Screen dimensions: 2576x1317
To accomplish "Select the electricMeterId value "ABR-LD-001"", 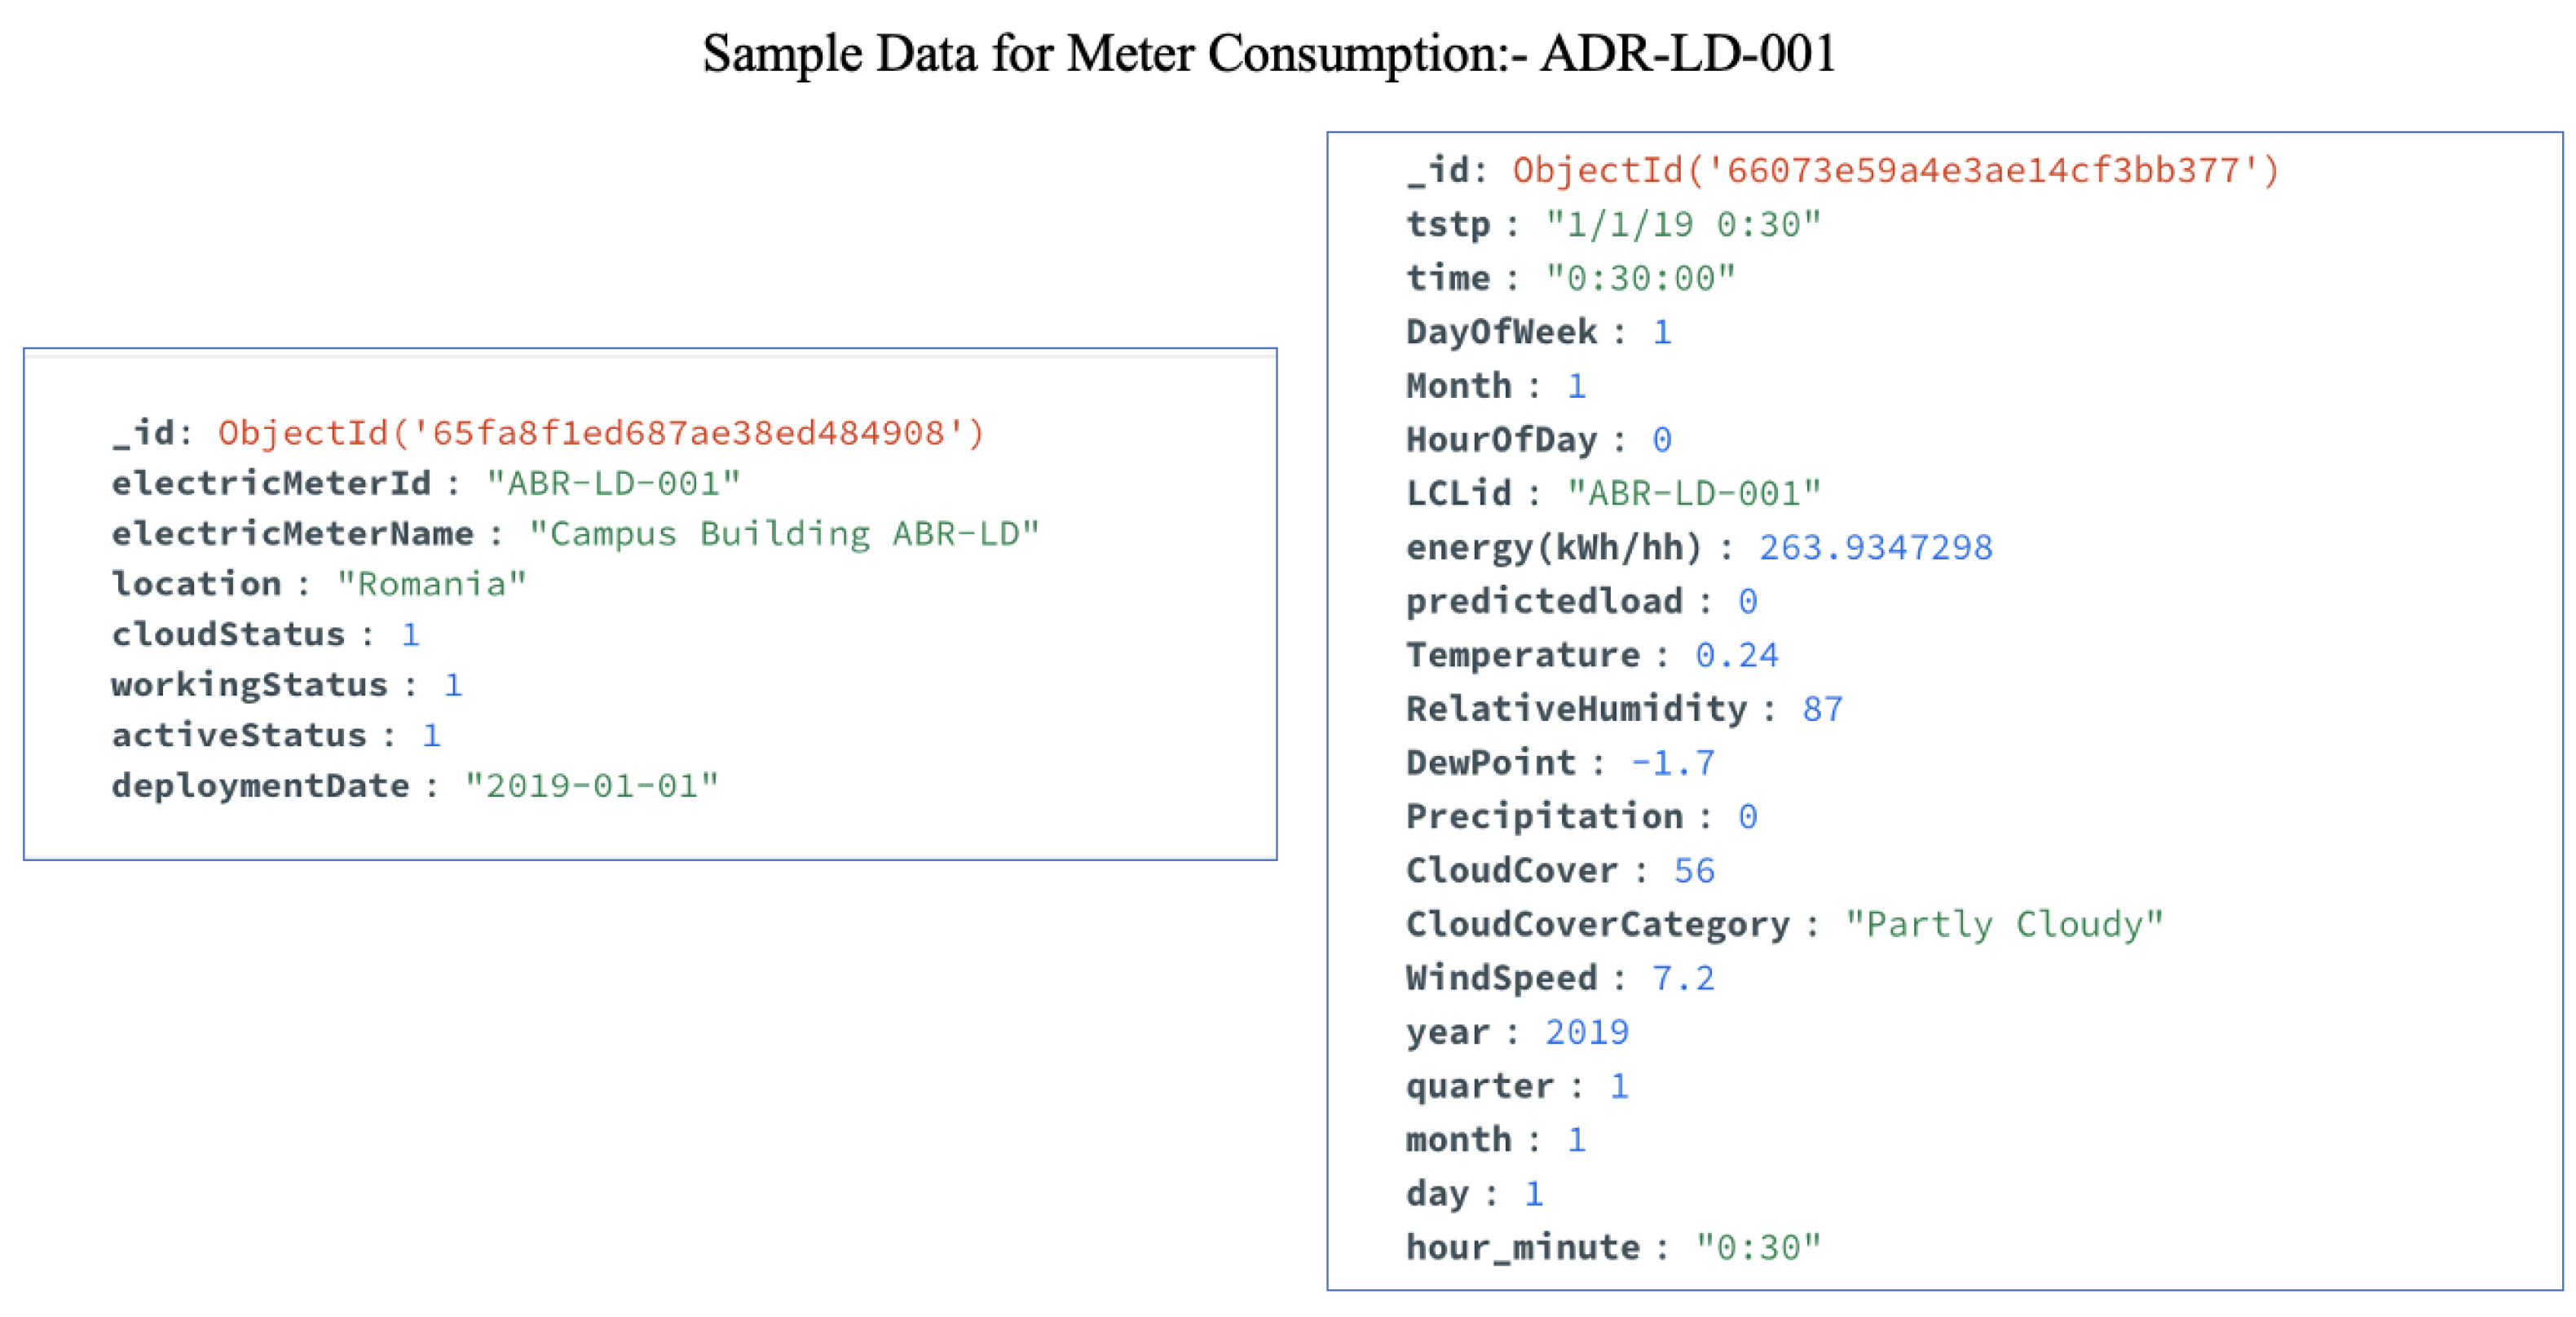I will (613, 483).
